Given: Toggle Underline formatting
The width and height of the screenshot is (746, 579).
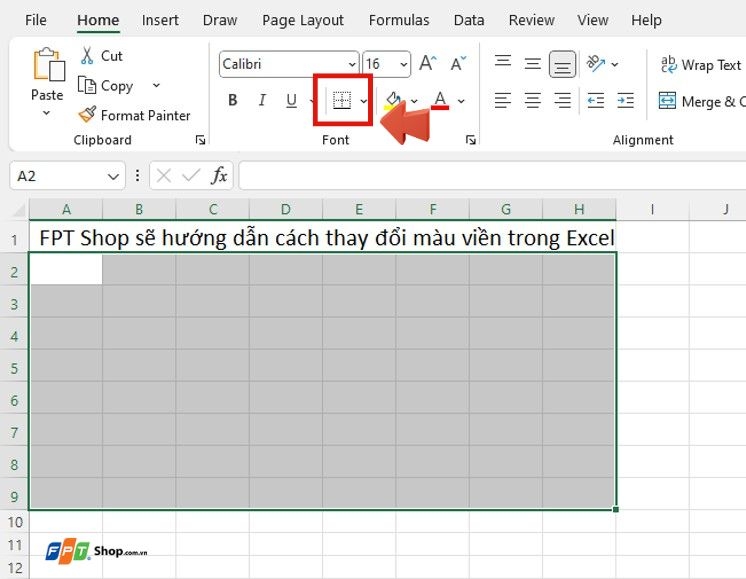Looking at the screenshot, I should click(292, 100).
